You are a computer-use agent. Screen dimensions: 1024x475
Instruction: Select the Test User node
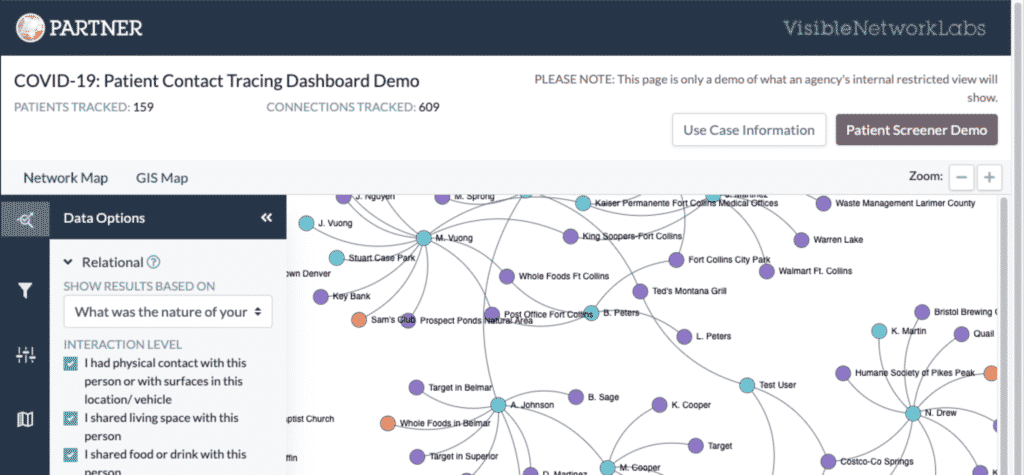click(x=747, y=385)
